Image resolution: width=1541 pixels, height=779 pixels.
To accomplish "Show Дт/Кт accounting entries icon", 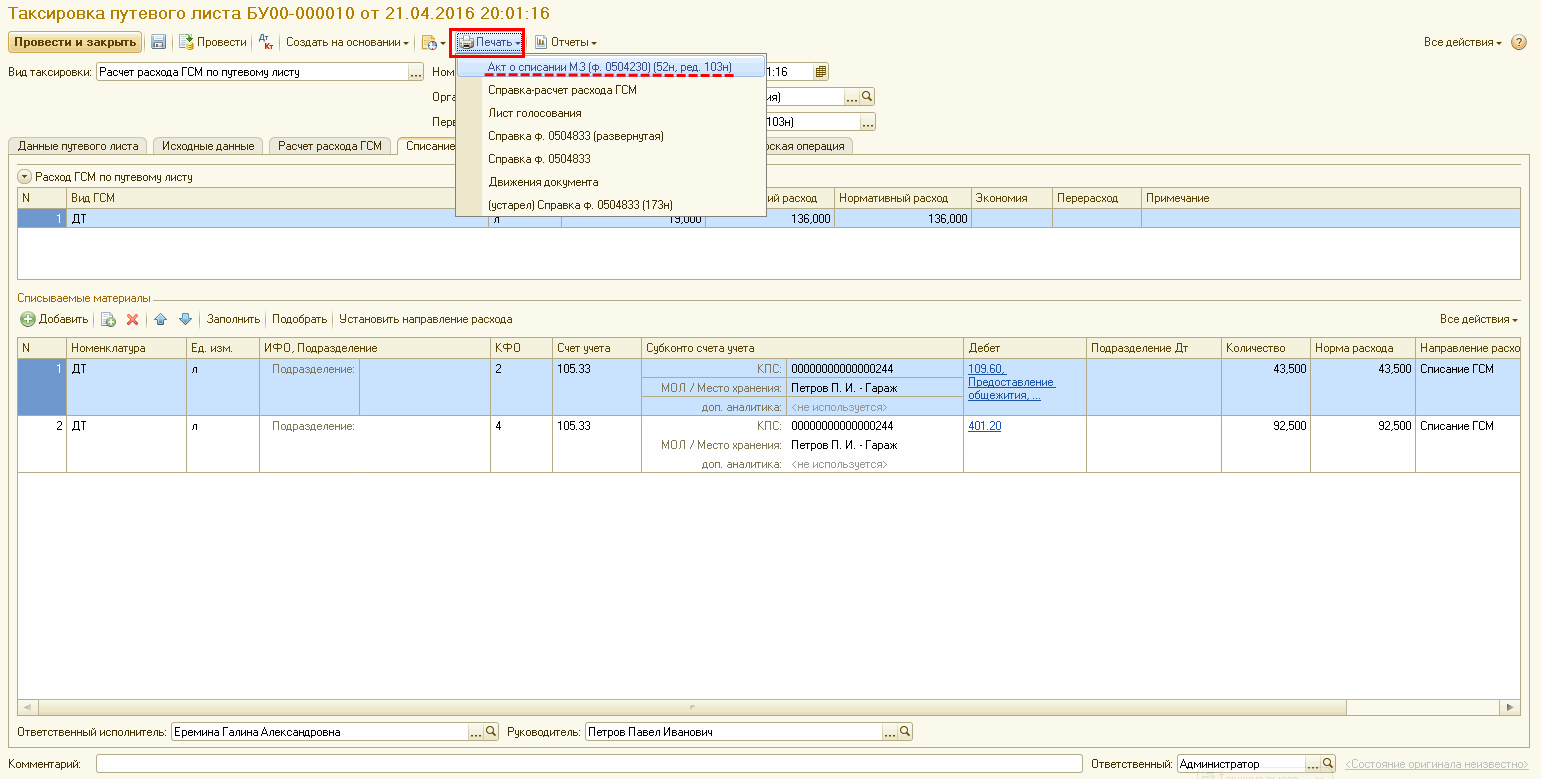I will point(265,42).
